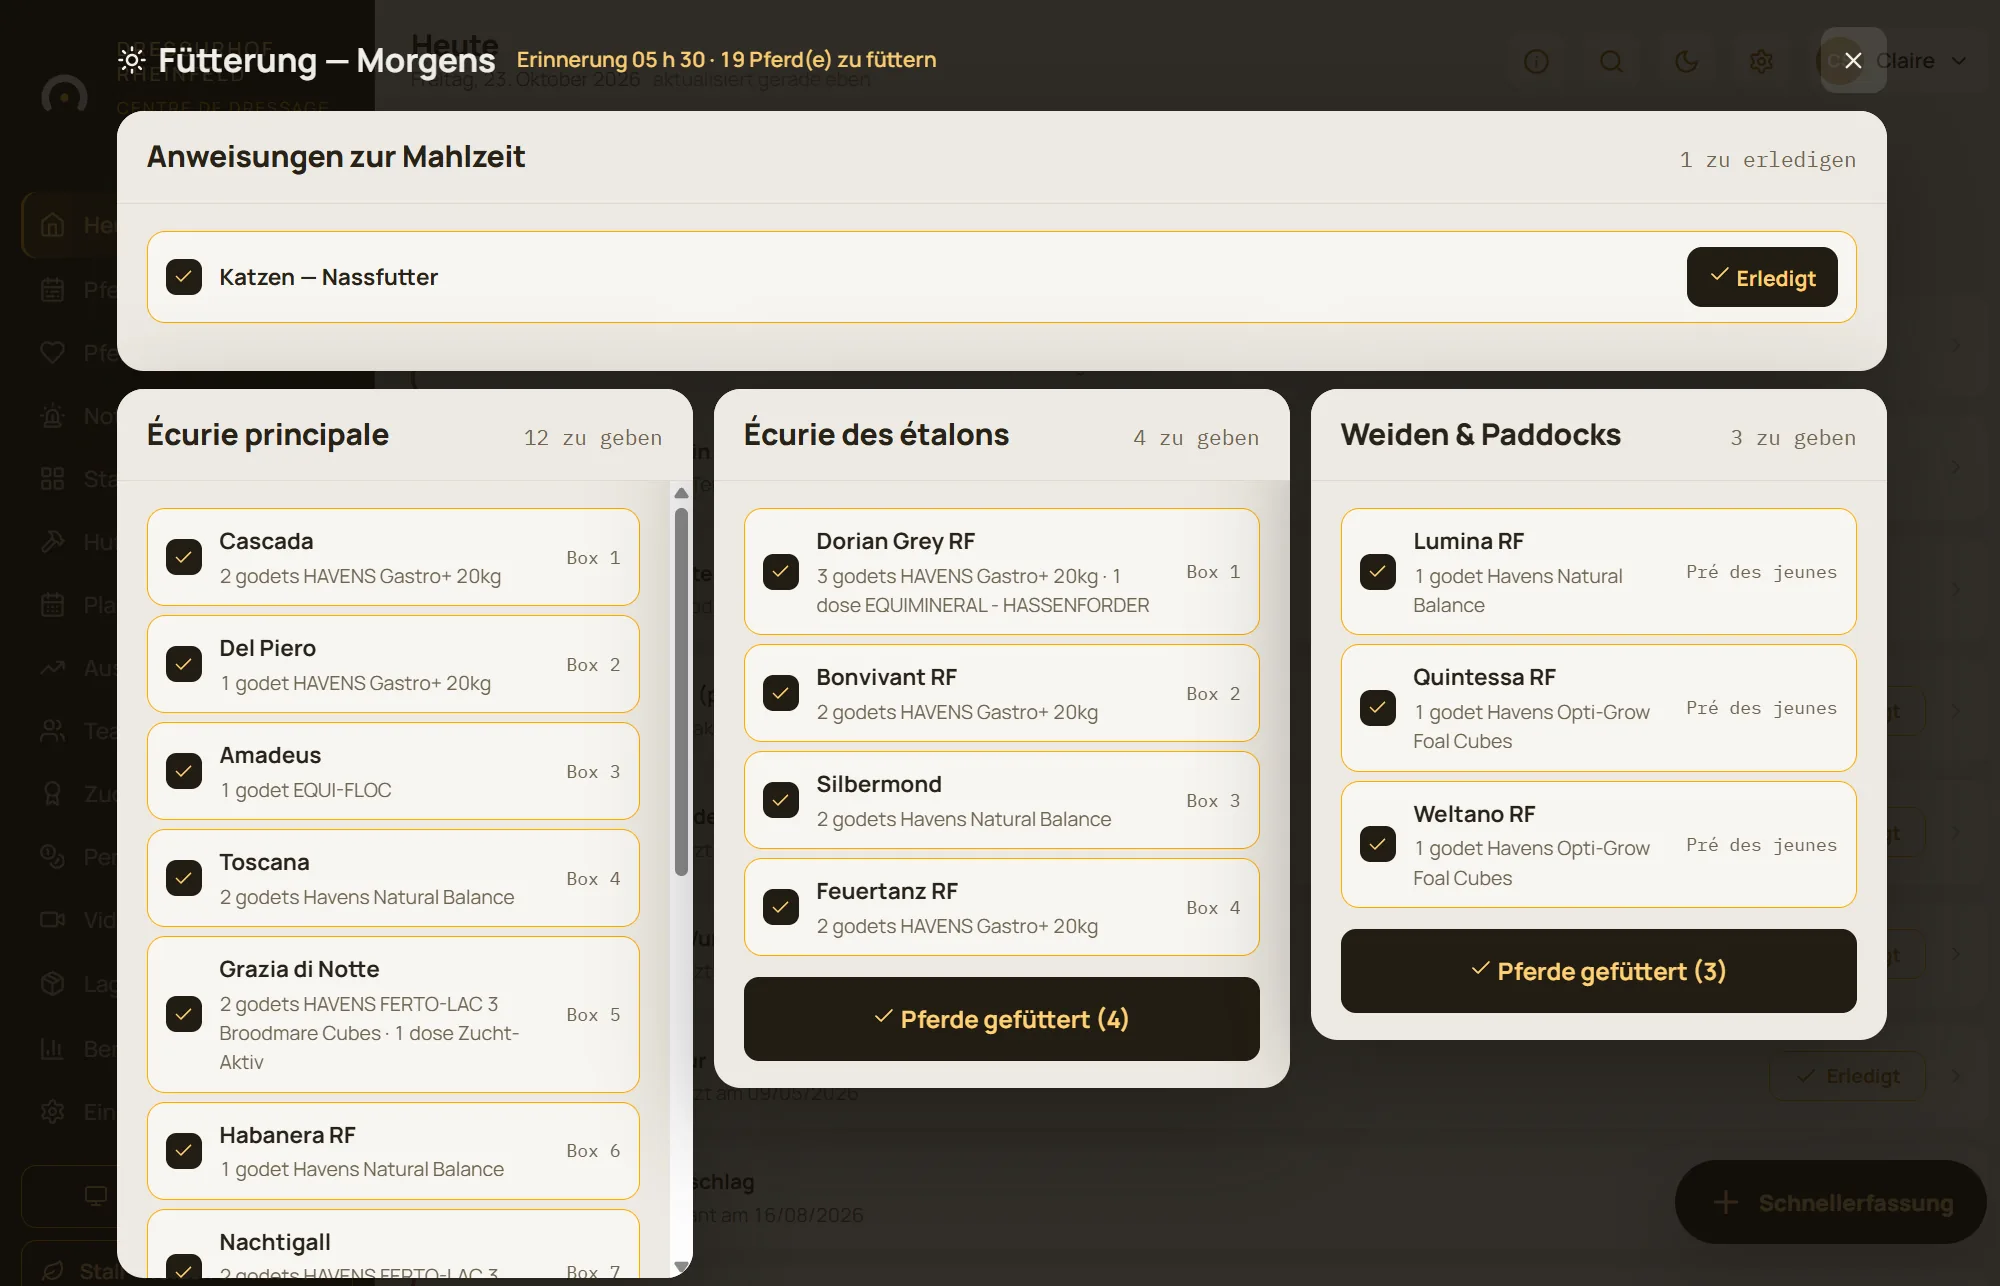Toggle Grazia di Notte checkbox
The width and height of the screenshot is (2000, 1286).
[x=184, y=1014]
